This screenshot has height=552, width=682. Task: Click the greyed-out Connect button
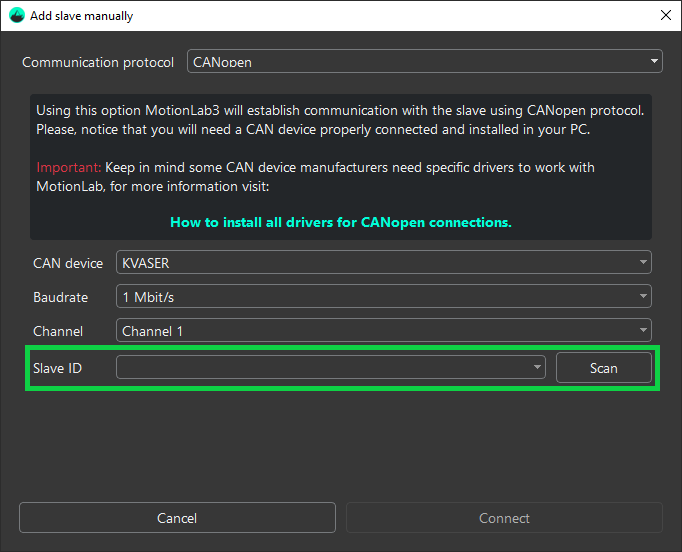pyautogui.click(x=504, y=518)
